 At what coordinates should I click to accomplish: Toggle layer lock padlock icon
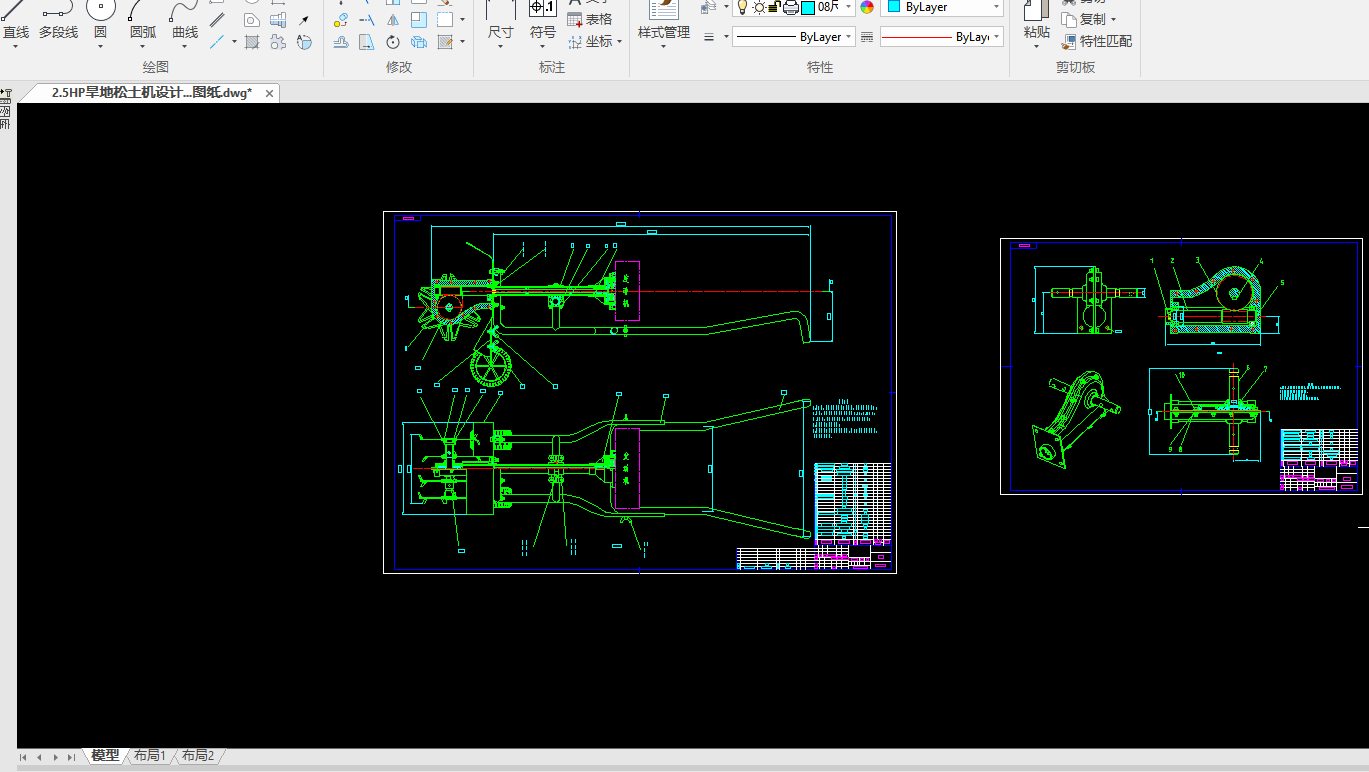tap(774, 7)
